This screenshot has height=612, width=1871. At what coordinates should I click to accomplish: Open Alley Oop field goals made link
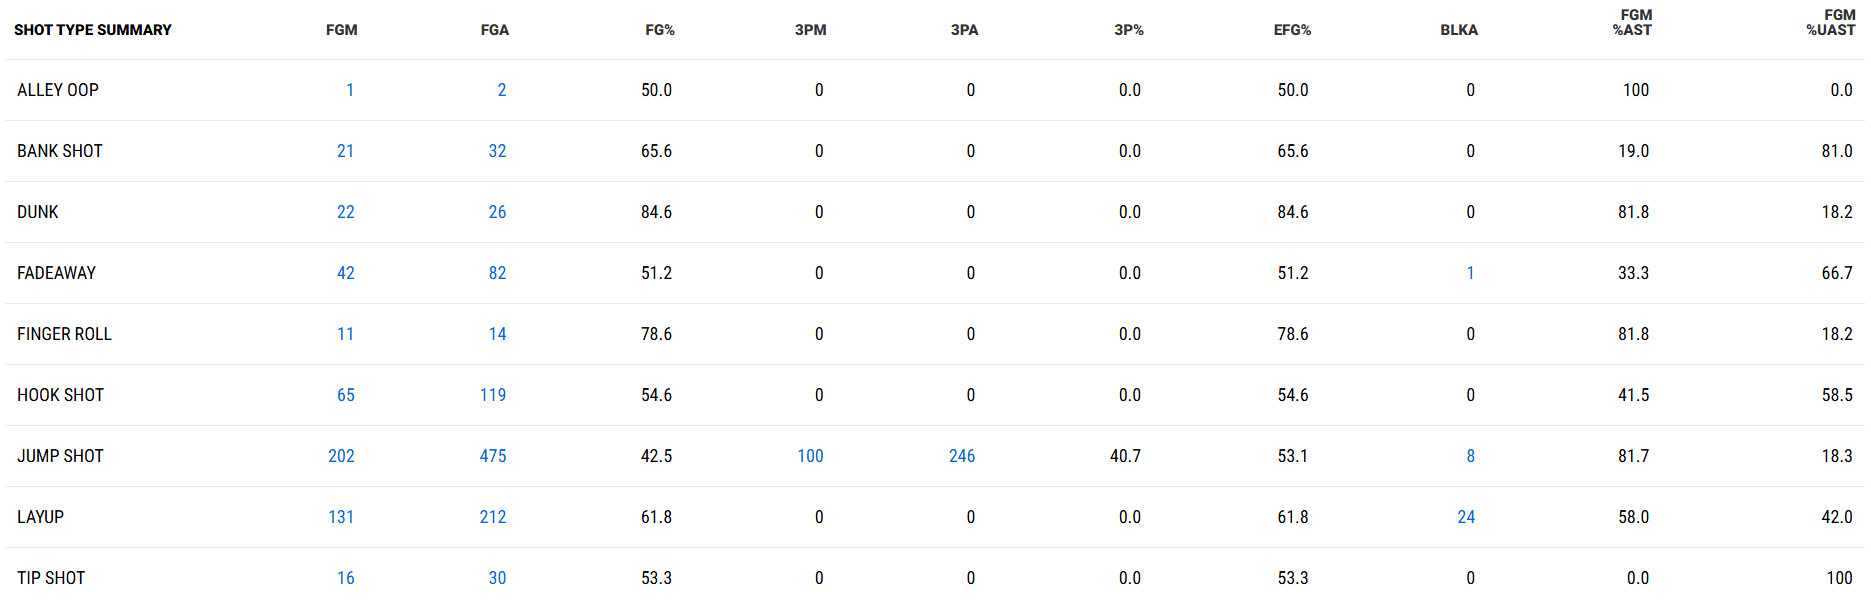(350, 90)
